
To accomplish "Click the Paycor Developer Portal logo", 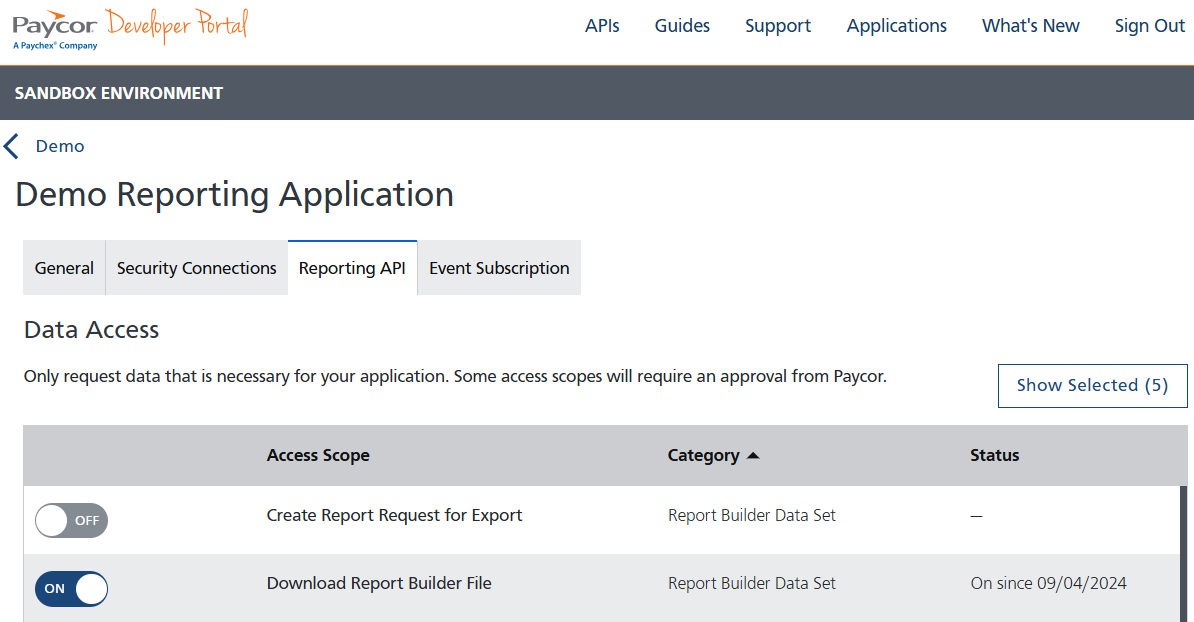I will pos(128,27).
